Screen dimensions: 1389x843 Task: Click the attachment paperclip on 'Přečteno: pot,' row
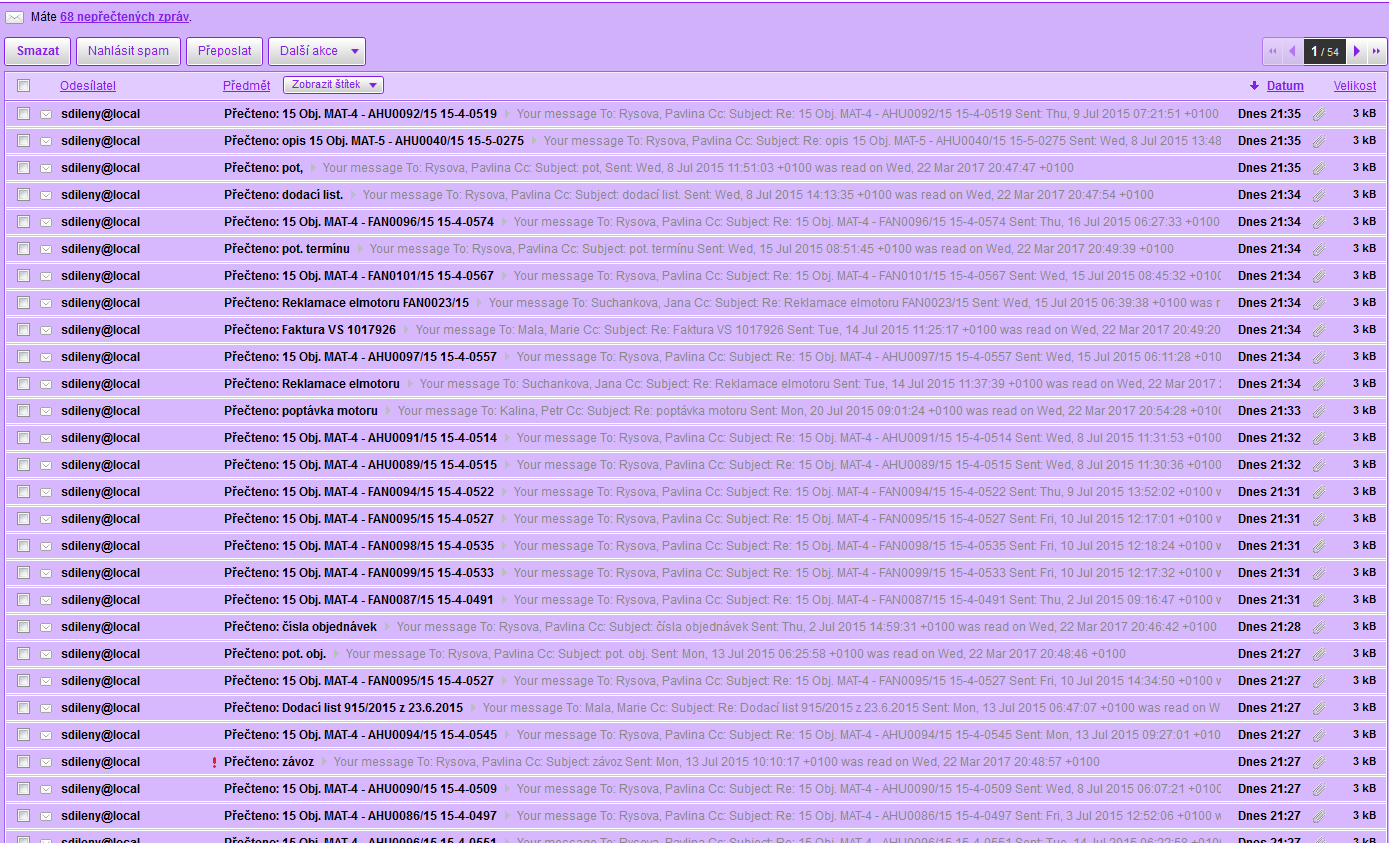pos(1319,168)
